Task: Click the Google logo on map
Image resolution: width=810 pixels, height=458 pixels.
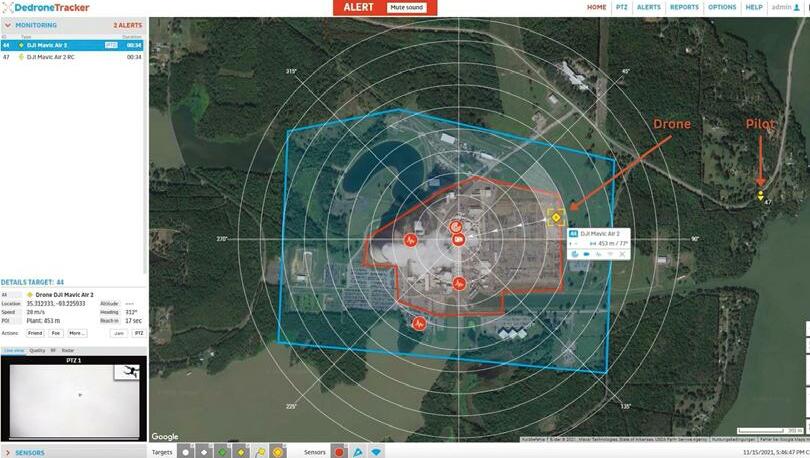Action: [x=165, y=437]
